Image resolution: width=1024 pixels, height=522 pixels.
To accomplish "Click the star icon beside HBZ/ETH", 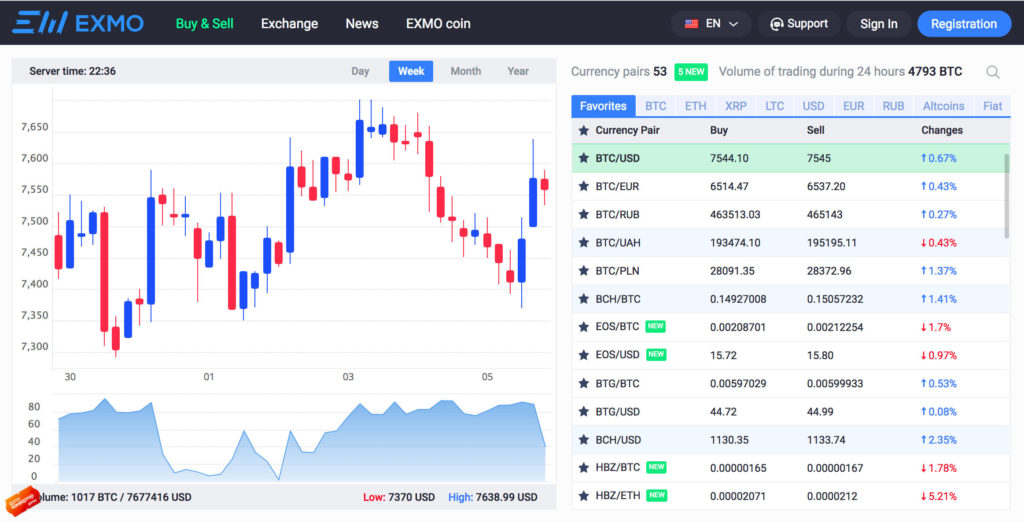I will (584, 496).
